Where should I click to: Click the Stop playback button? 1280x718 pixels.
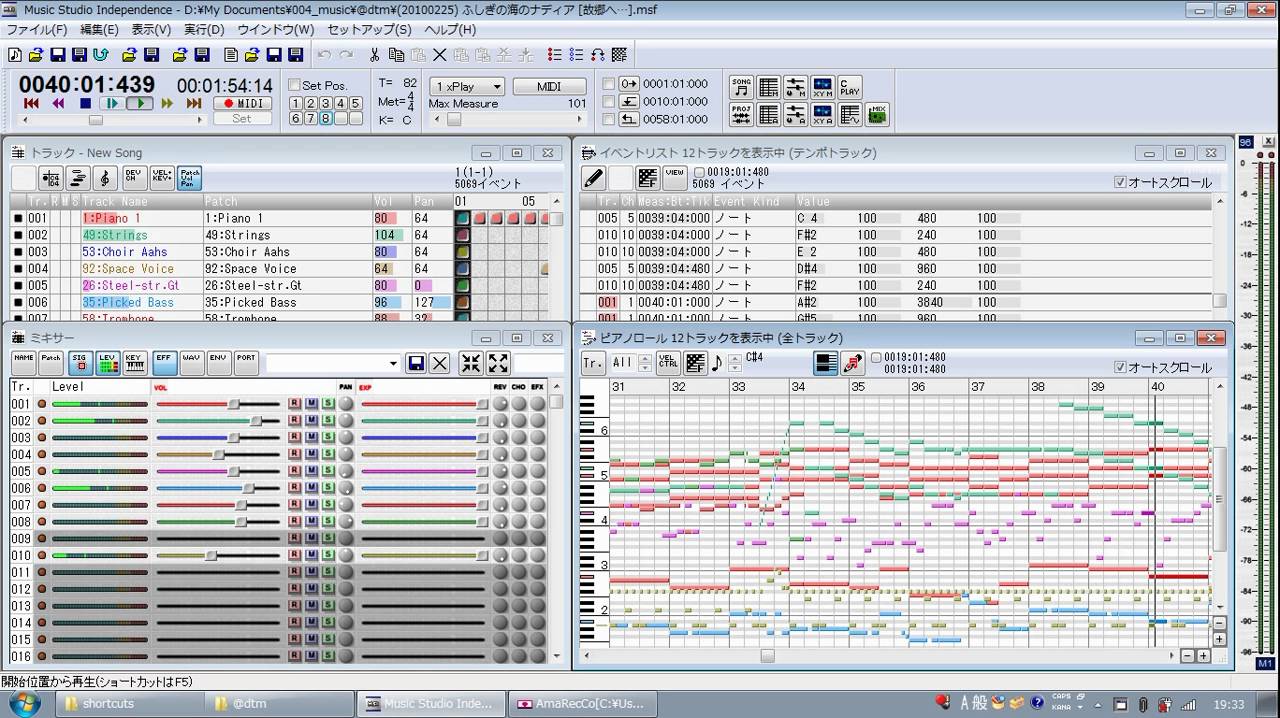click(x=85, y=103)
